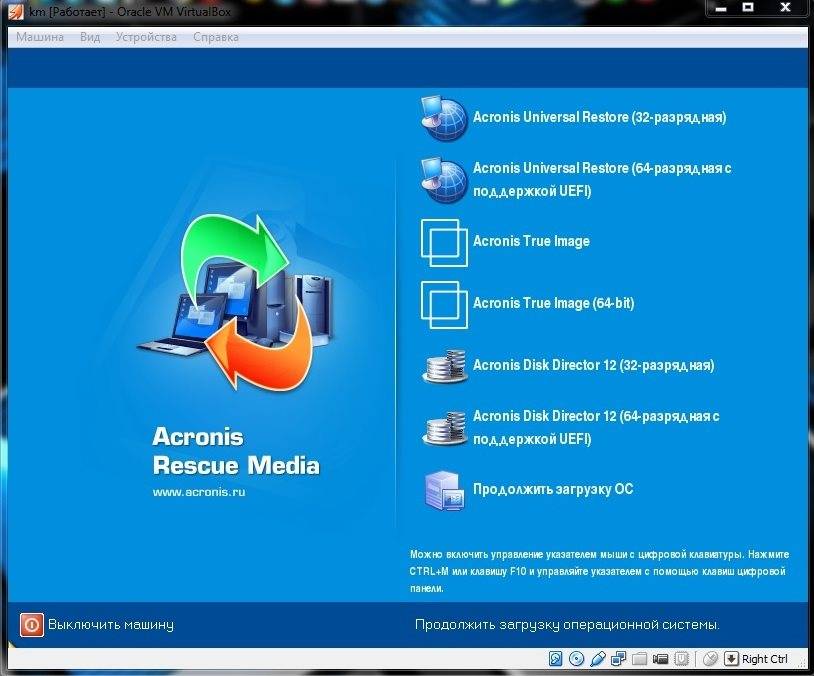Click the computer icon beside Продолжить загрузку ОС
The height and width of the screenshot is (676, 814).
444,490
